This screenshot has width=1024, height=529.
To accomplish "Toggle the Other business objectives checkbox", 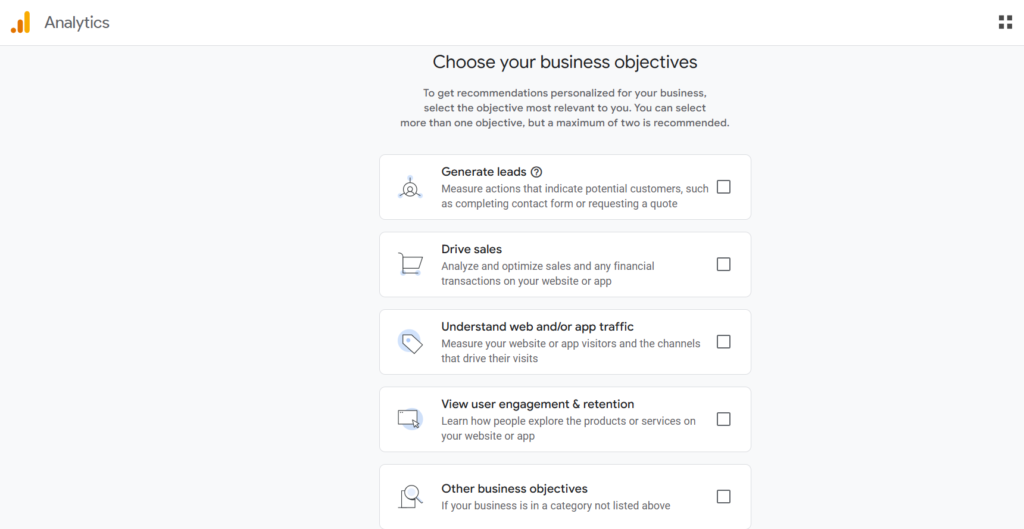I will pos(724,496).
